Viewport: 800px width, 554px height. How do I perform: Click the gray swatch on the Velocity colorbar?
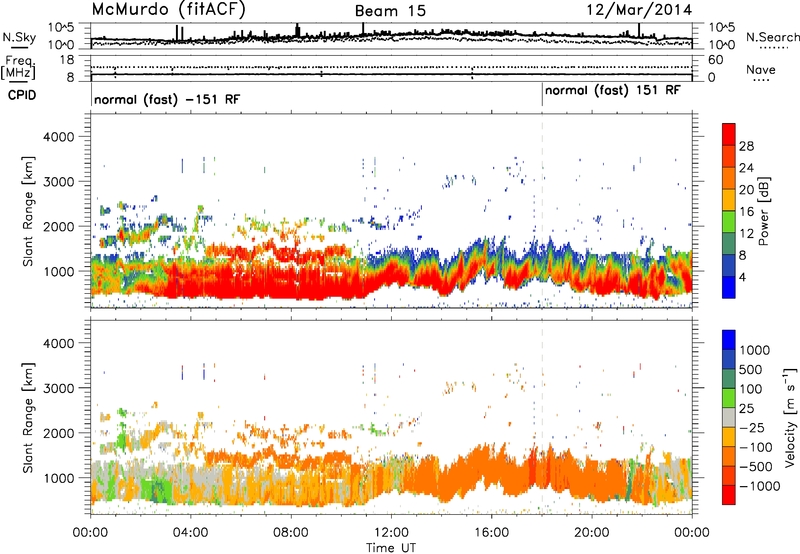(x=729, y=418)
